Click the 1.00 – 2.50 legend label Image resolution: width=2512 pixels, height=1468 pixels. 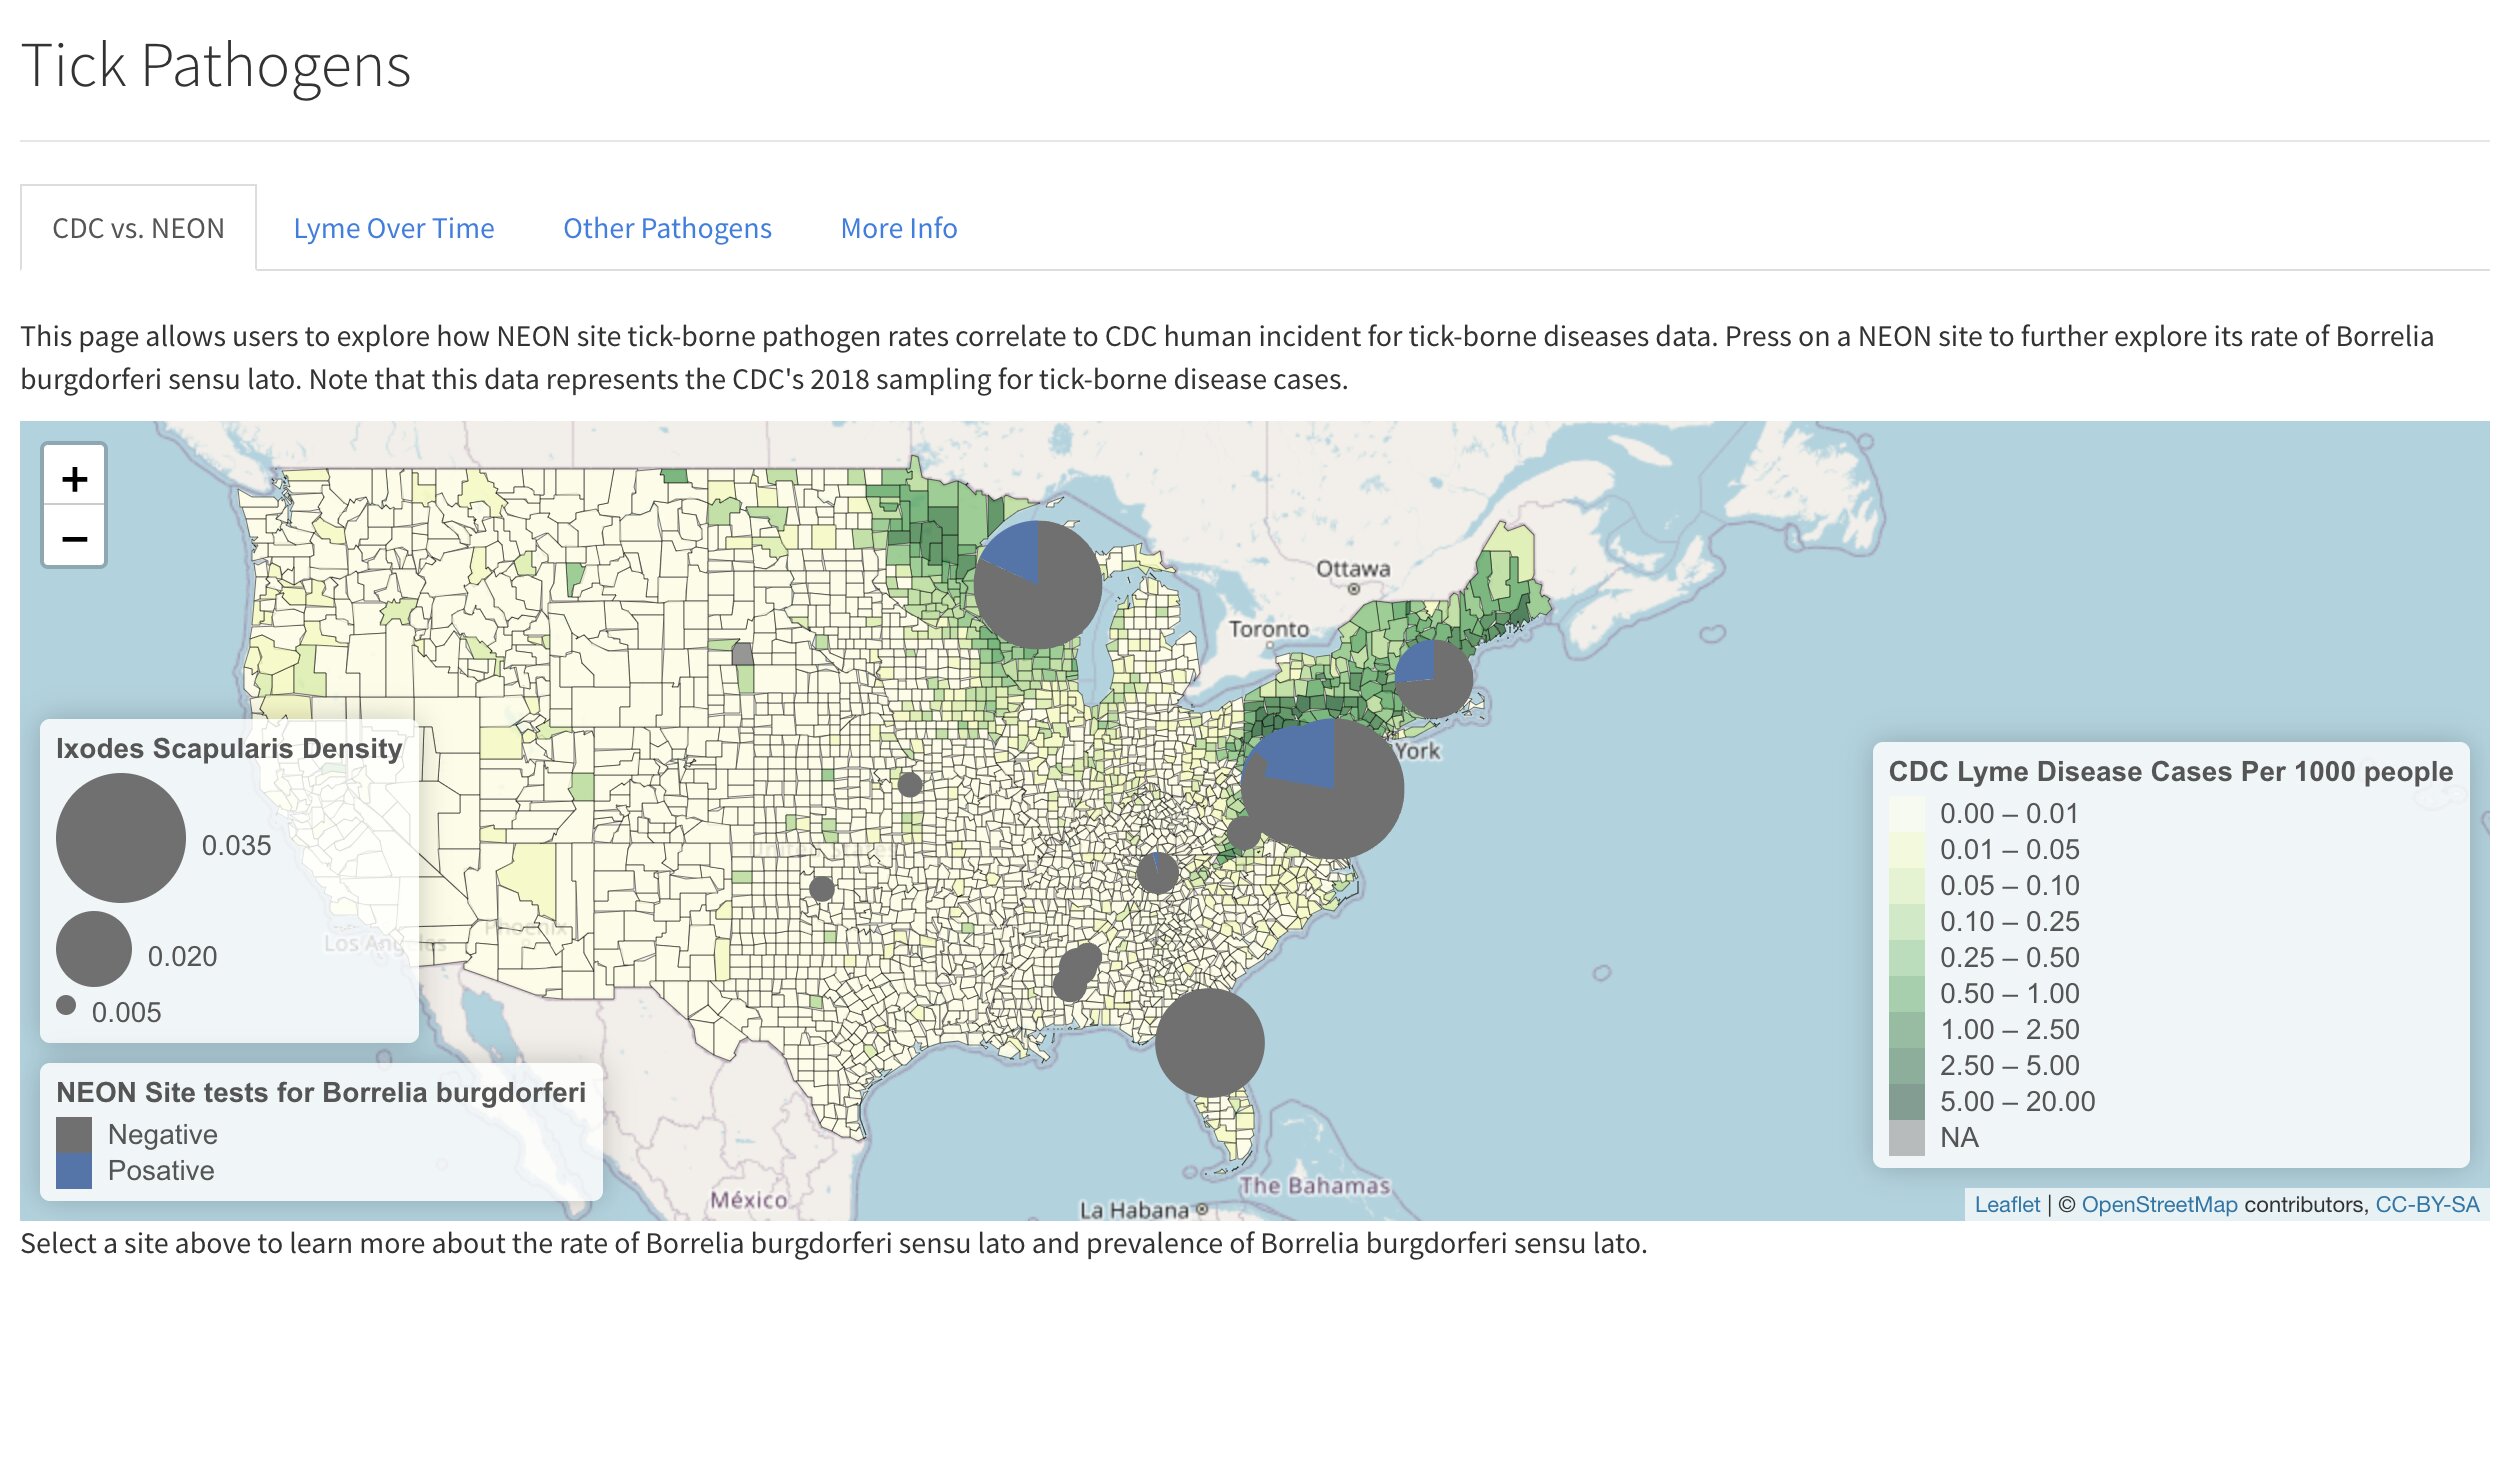[x=2010, y=1030]
